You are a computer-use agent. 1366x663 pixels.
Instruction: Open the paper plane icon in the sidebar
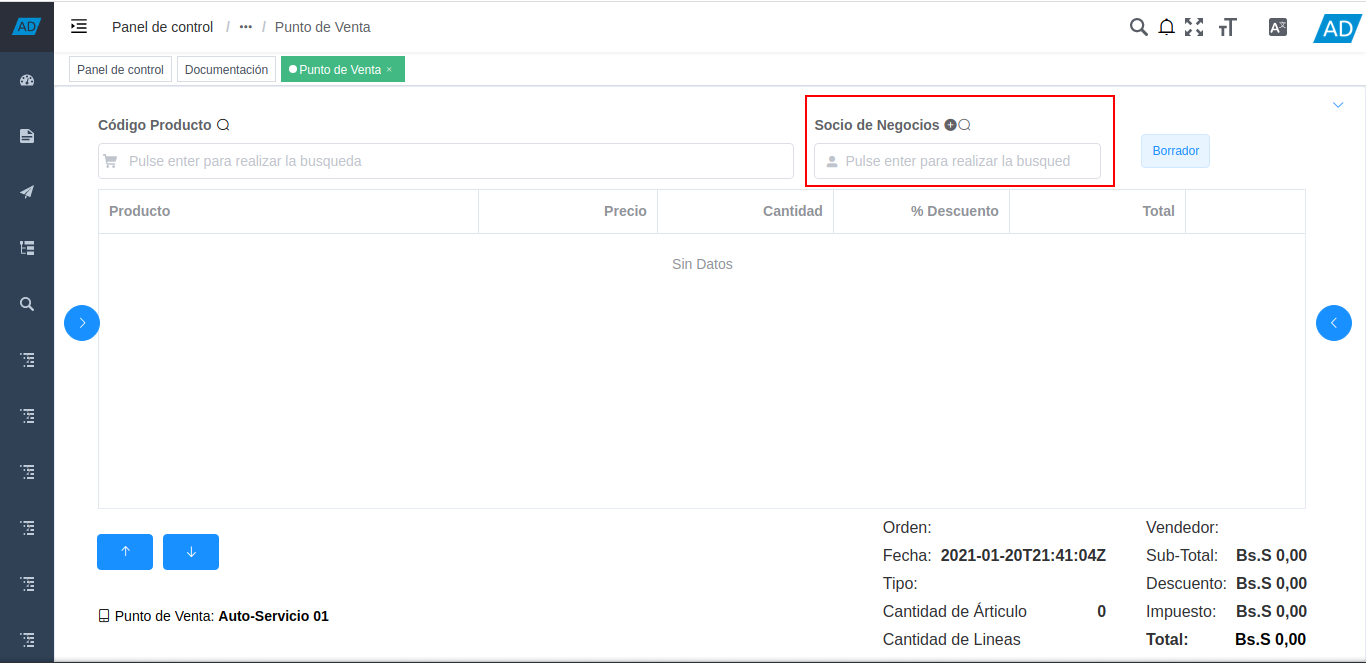pos(27,192)
